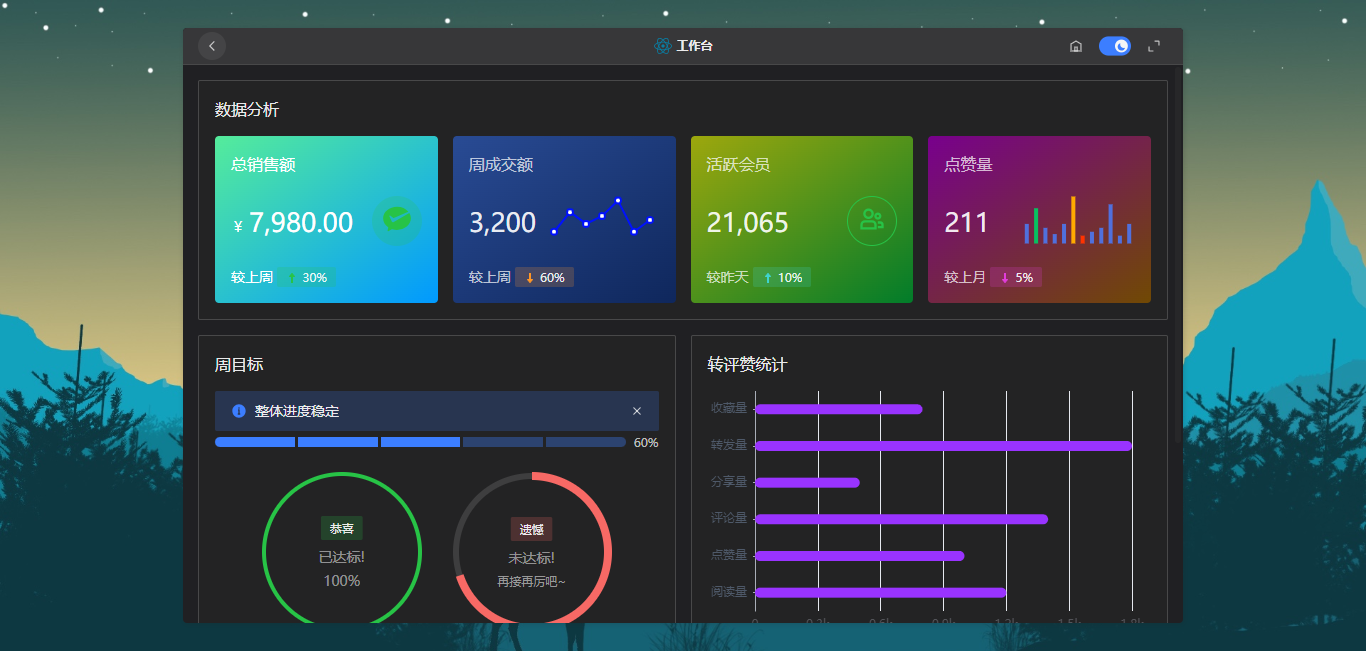Click the 30% increase badge
The height and width of the screenshot is (651, 1366).
(x=307, y=277)
